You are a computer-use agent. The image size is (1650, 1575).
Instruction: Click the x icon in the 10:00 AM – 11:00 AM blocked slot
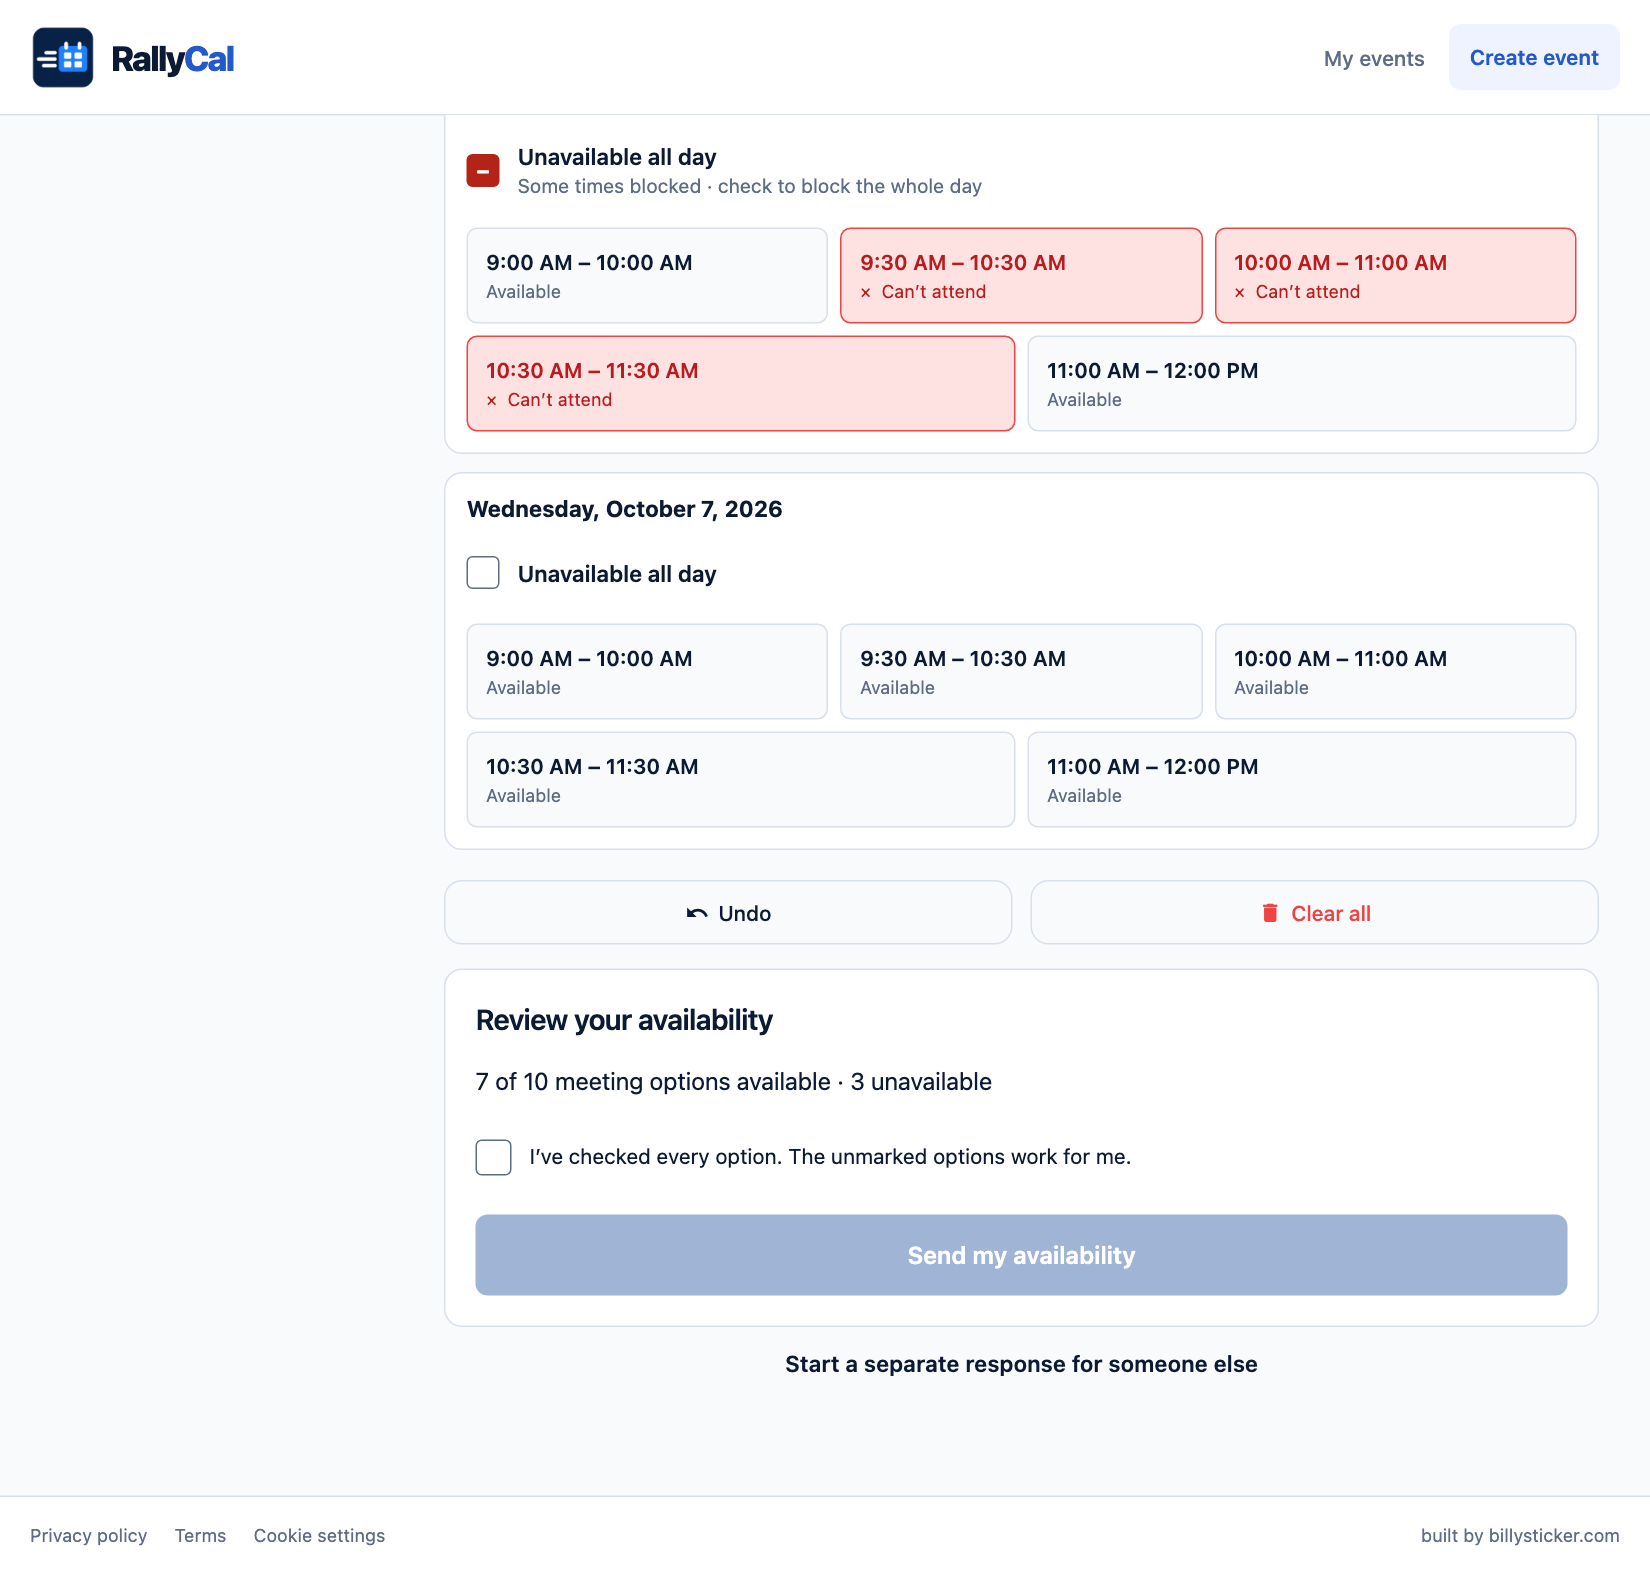1240,293
